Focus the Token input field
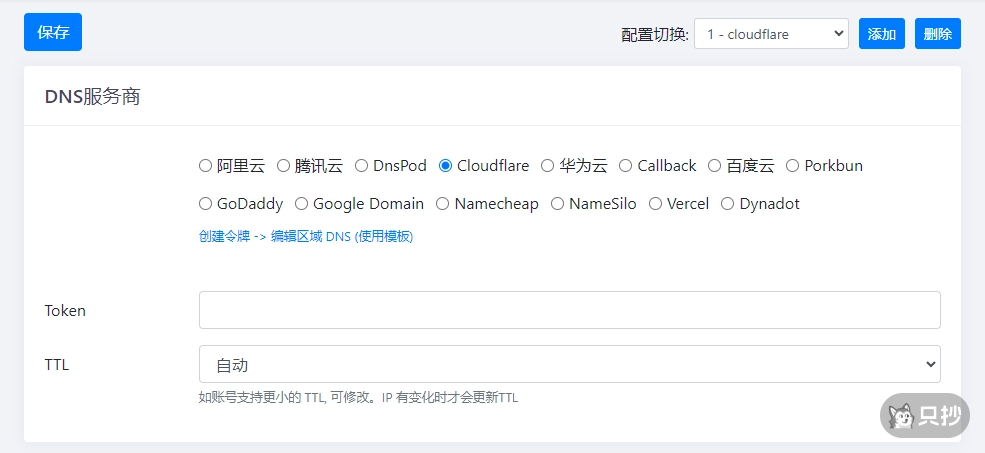 coord(569,310)
